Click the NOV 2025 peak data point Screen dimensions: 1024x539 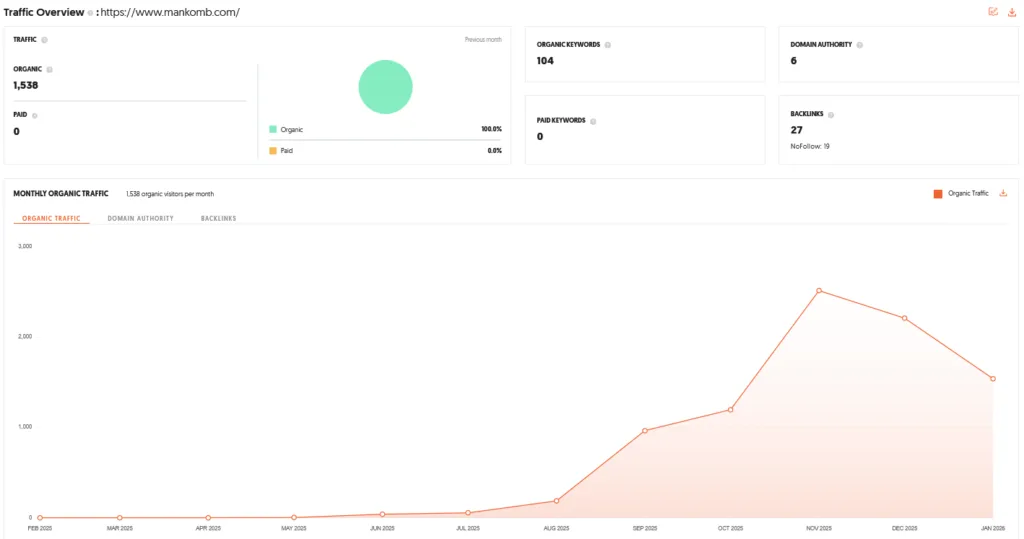pyautogui.click(x=819, y=291)
